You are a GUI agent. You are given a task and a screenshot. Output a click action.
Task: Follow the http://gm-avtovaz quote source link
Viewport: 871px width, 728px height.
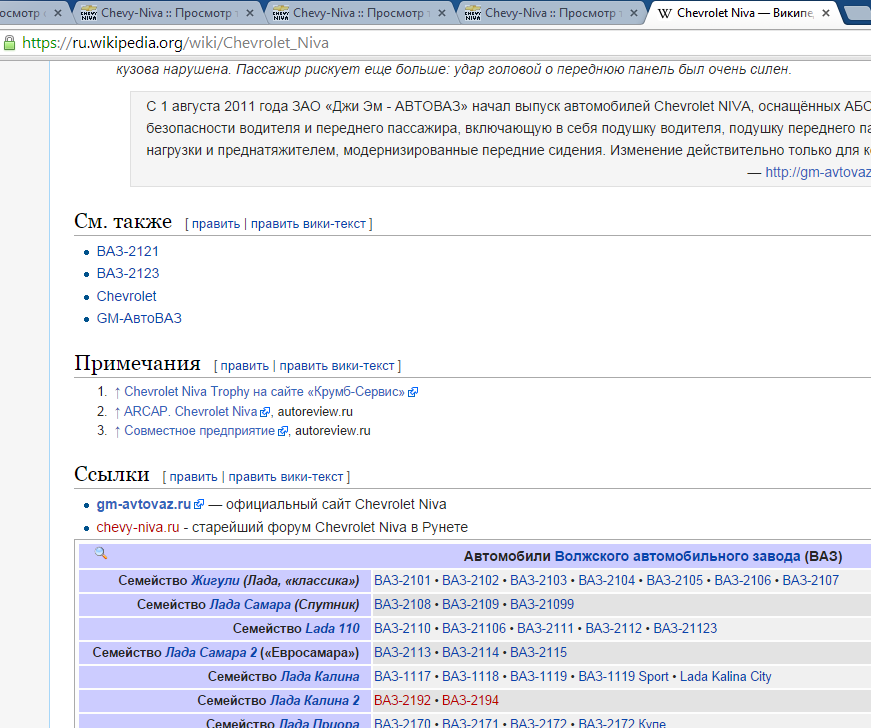[818, 173]
